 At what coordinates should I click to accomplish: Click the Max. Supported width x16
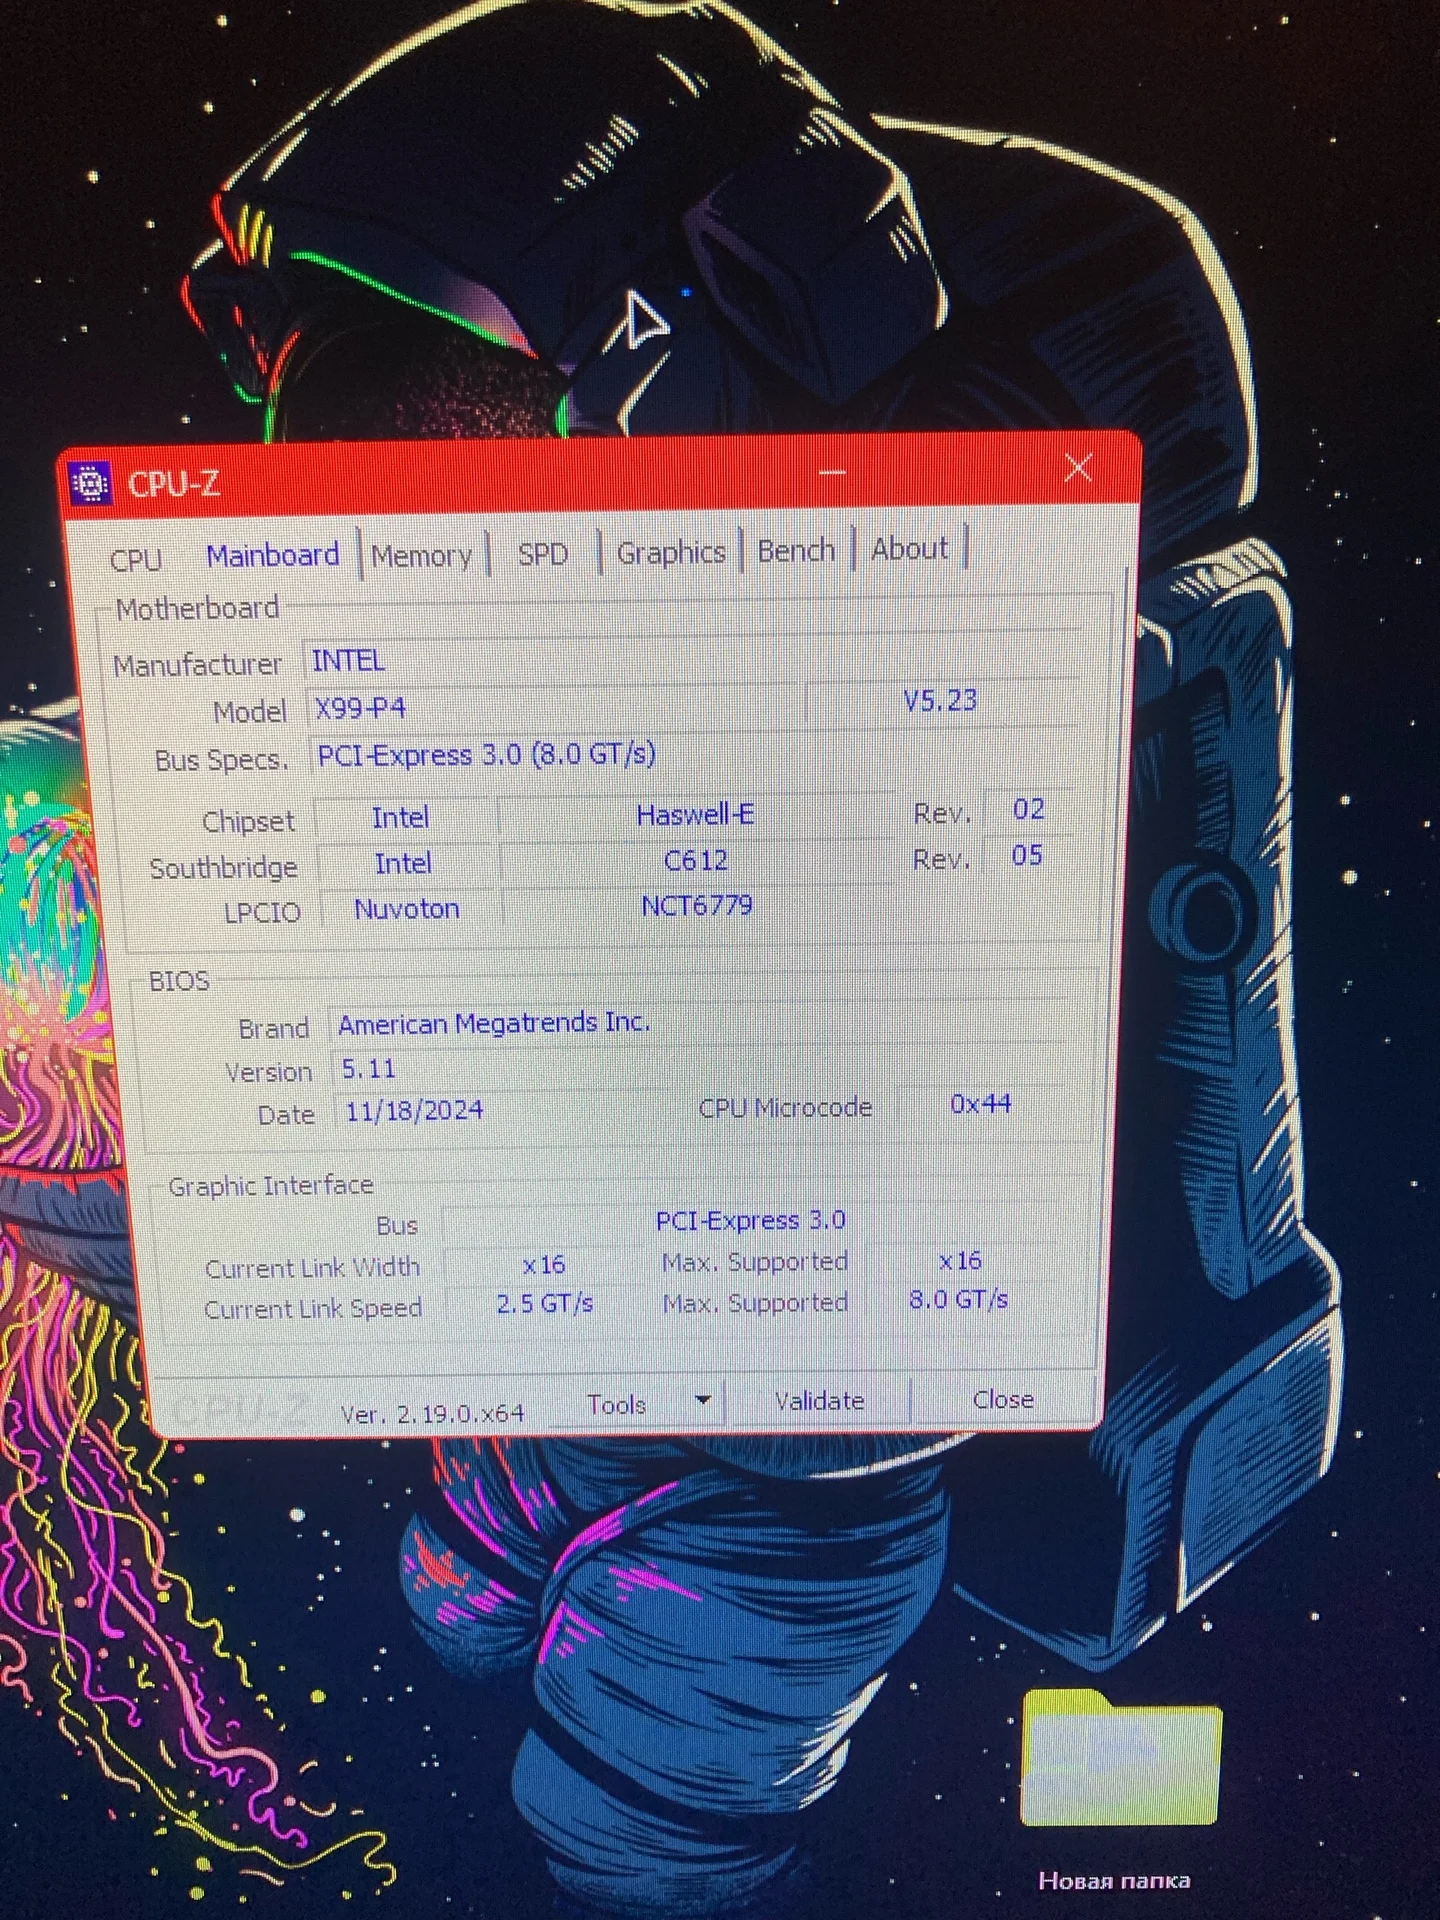(x=960, y=1261)
